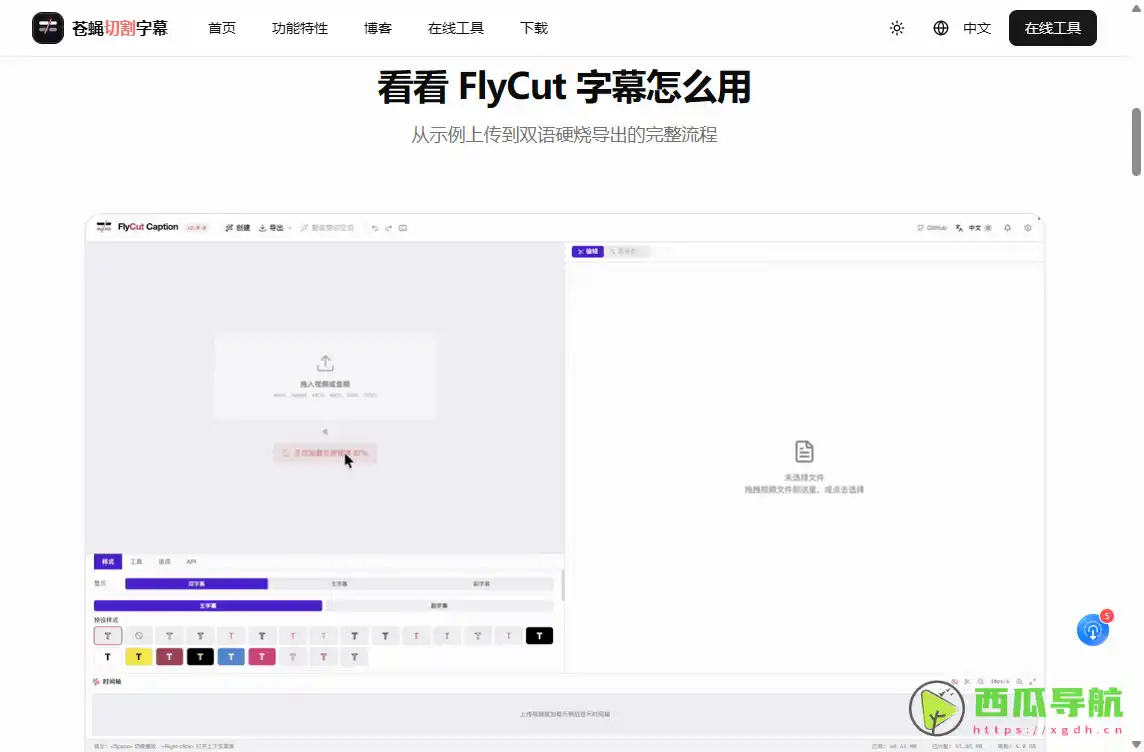This screenshot has width=1144, height=752.
Task: Click the scrollbar down arrow
Action: pyautogui.click(x=1136, y=745)
